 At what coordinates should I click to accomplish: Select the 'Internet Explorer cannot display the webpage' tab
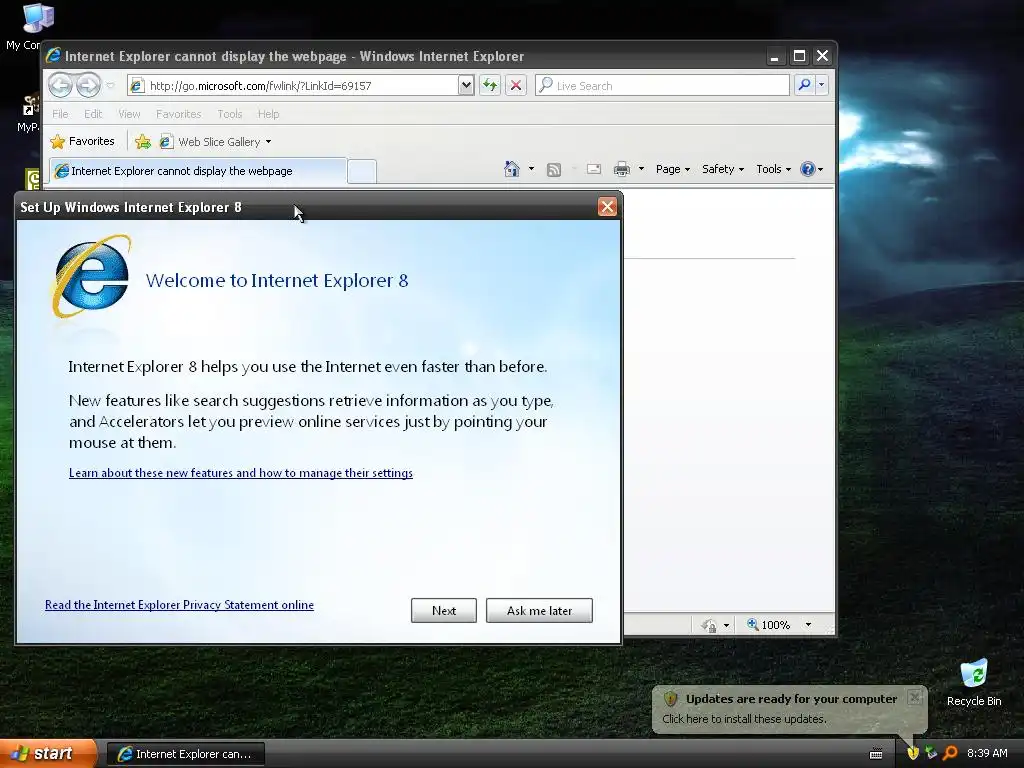point(199,171)
